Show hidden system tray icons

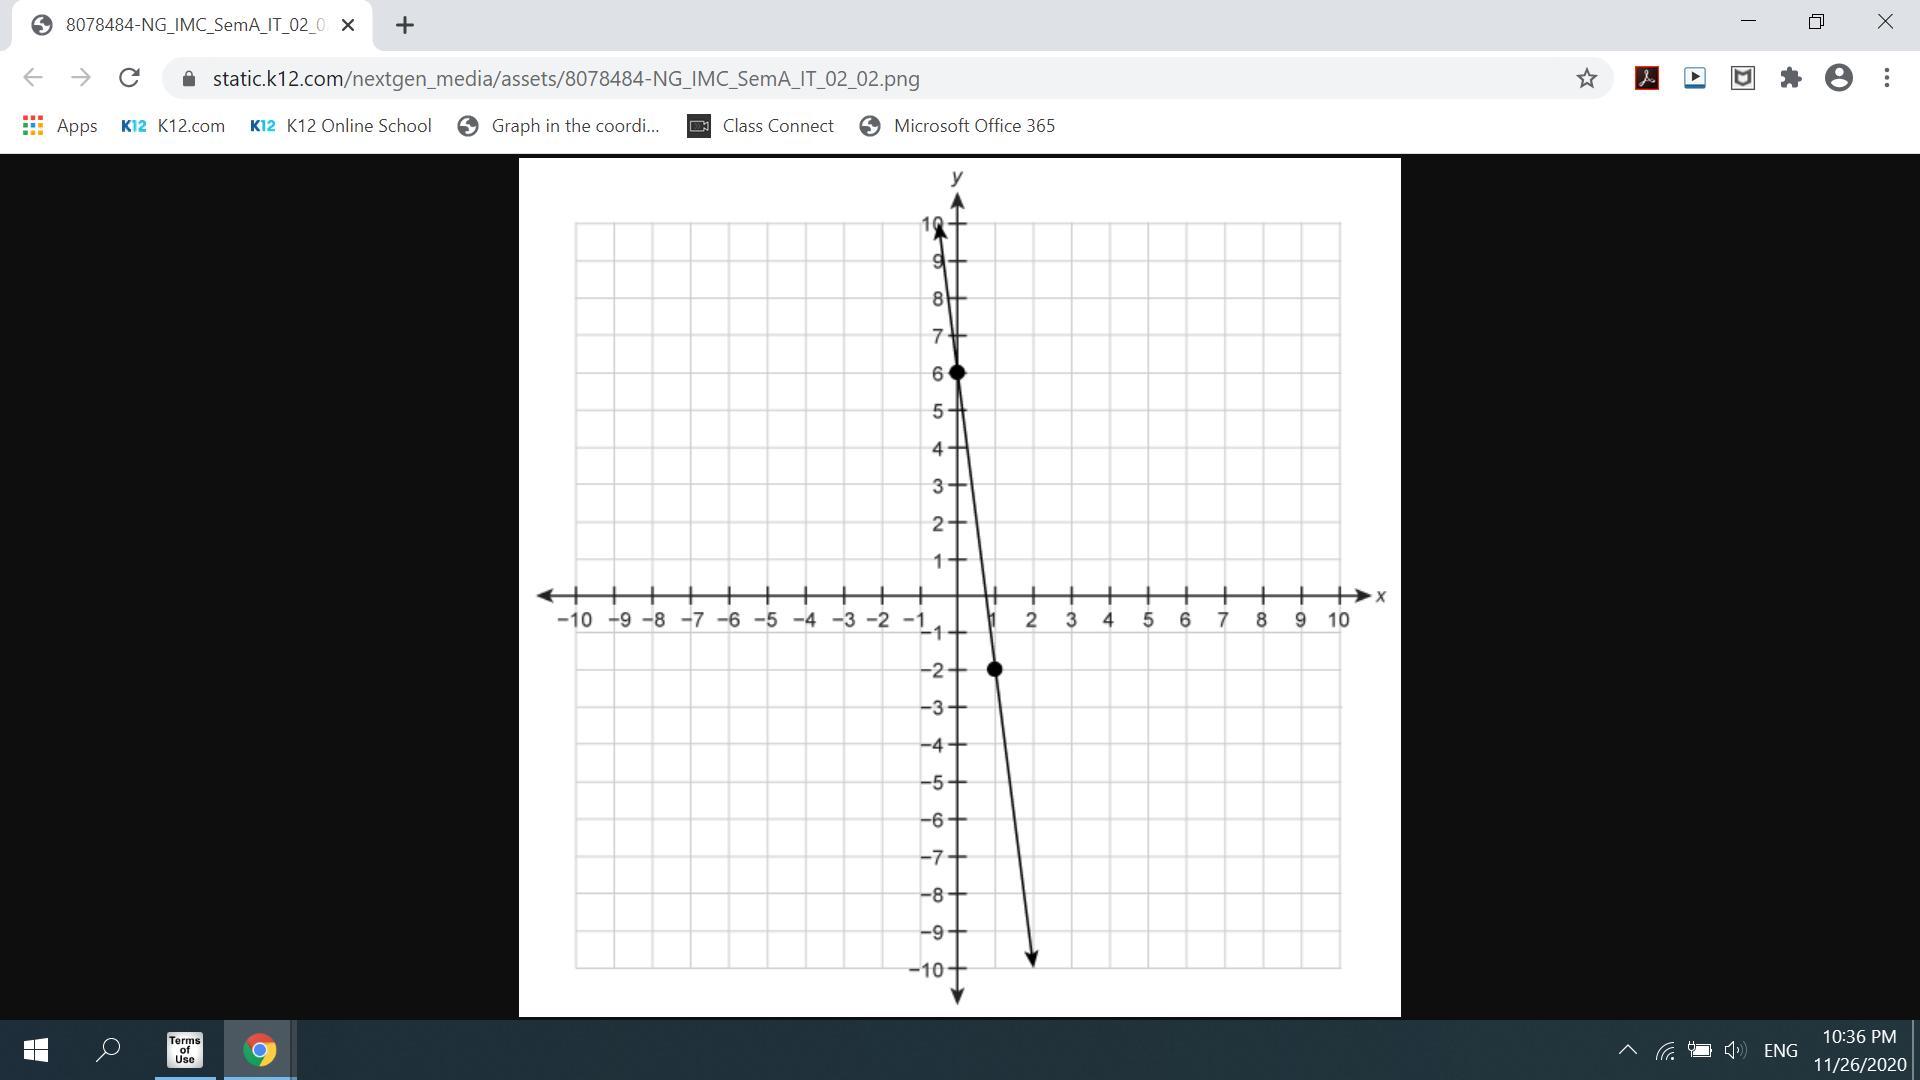[x=1627, y=1050]
